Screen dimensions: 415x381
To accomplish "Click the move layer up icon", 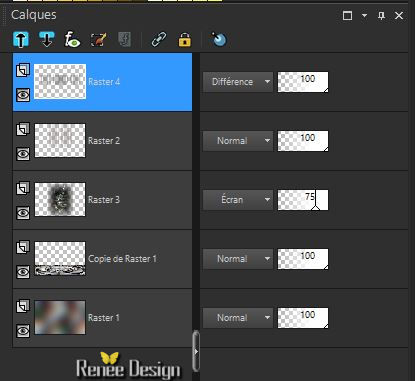I will point(21,39).
